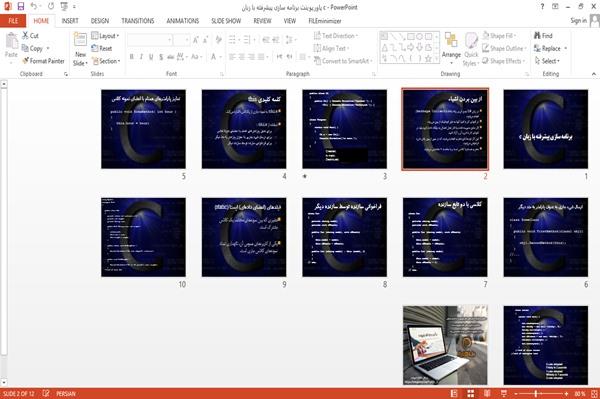
Task: Switch to the INSERT tab
Action: click(x=70, y=21)
